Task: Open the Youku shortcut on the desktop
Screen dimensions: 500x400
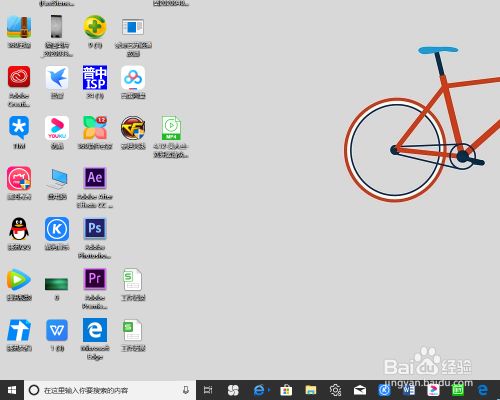Action: coord(57,128)
